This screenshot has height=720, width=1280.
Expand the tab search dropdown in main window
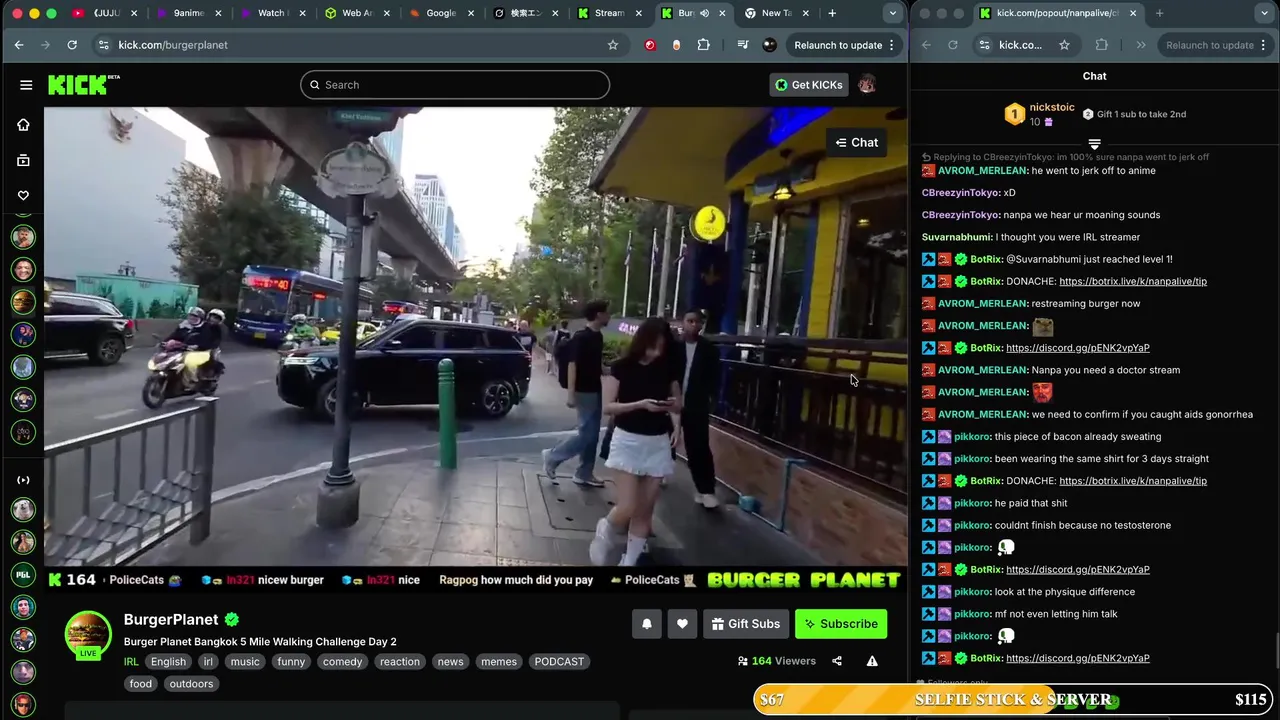click(892, 13)
